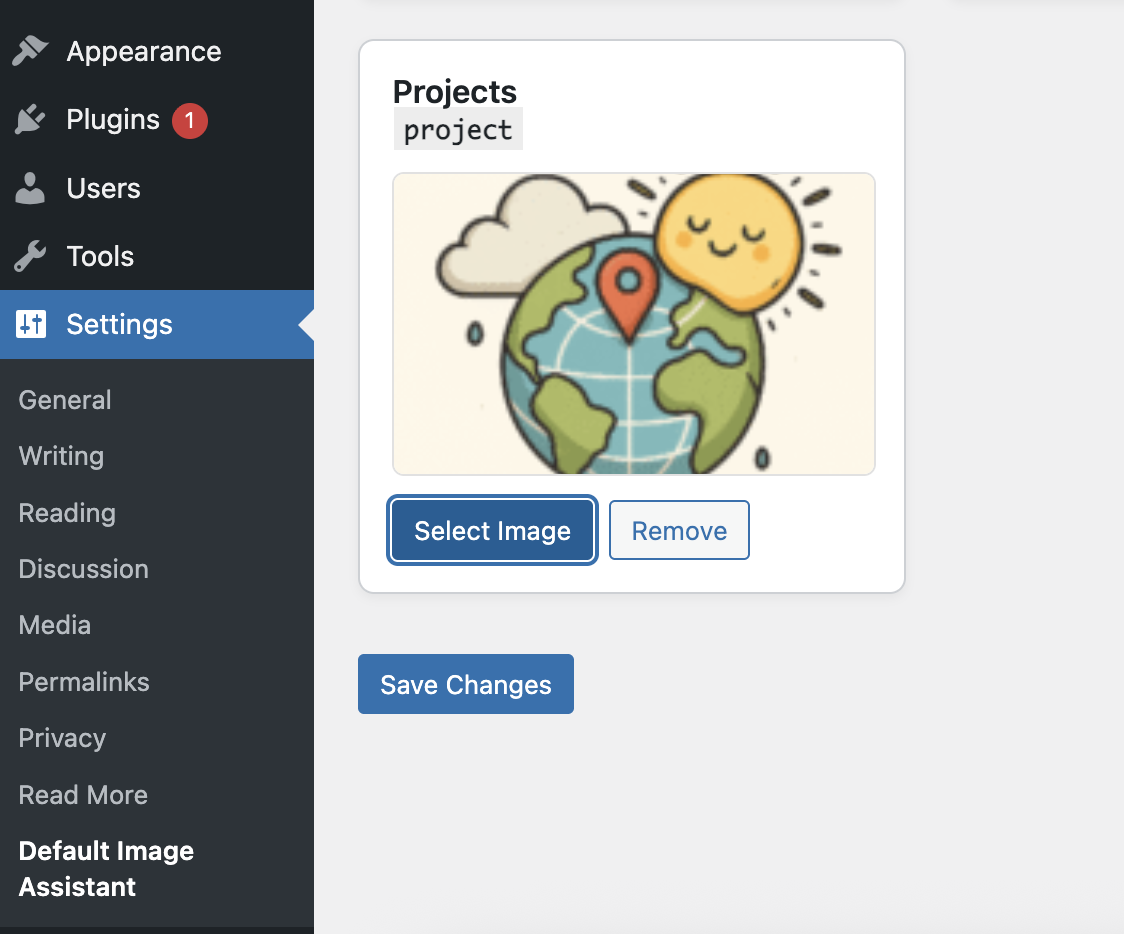Remove the current default project image
Viewport: 1124px width, 934px height.
(679, 530)
